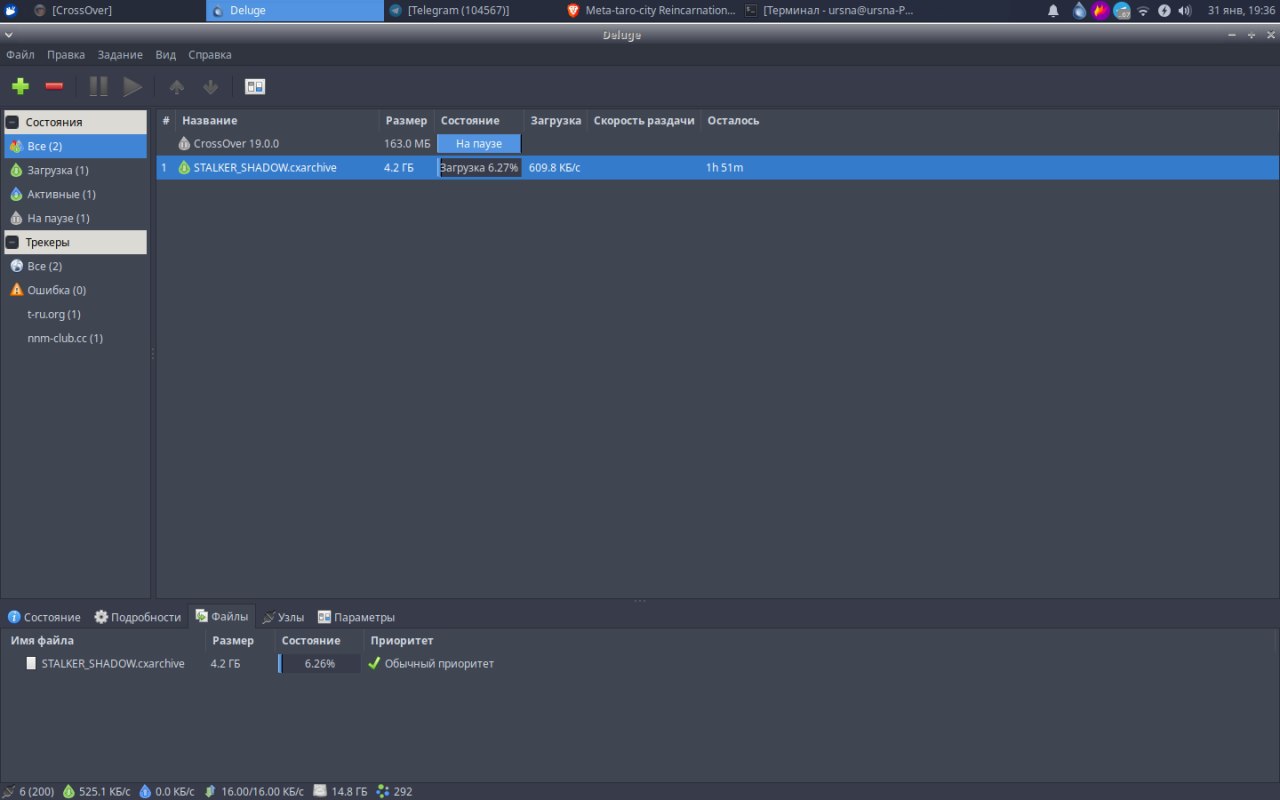The height and width of the screenshot is (800, 1280).
Task: Click the 525.1 КБ/с download speed indicator
Action: pyautogui.click(x=96, y=791)
